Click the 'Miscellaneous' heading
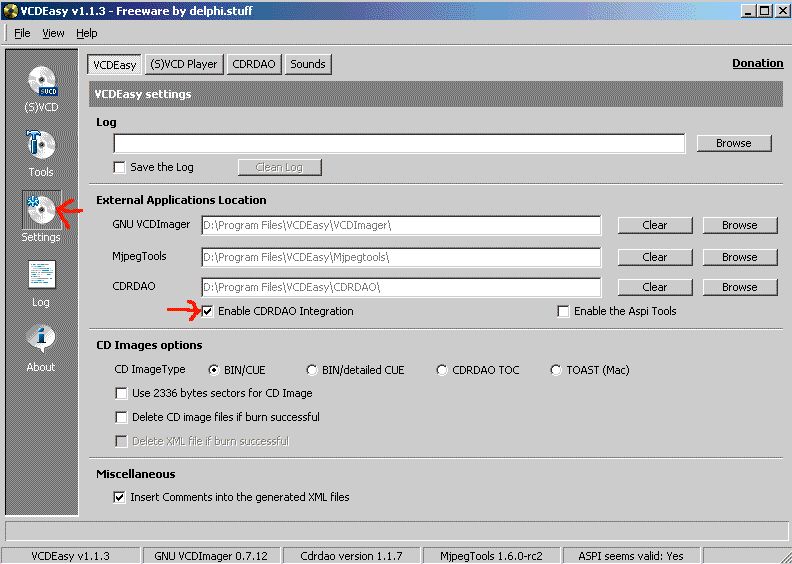792x564 pixels. coord(136,474)
